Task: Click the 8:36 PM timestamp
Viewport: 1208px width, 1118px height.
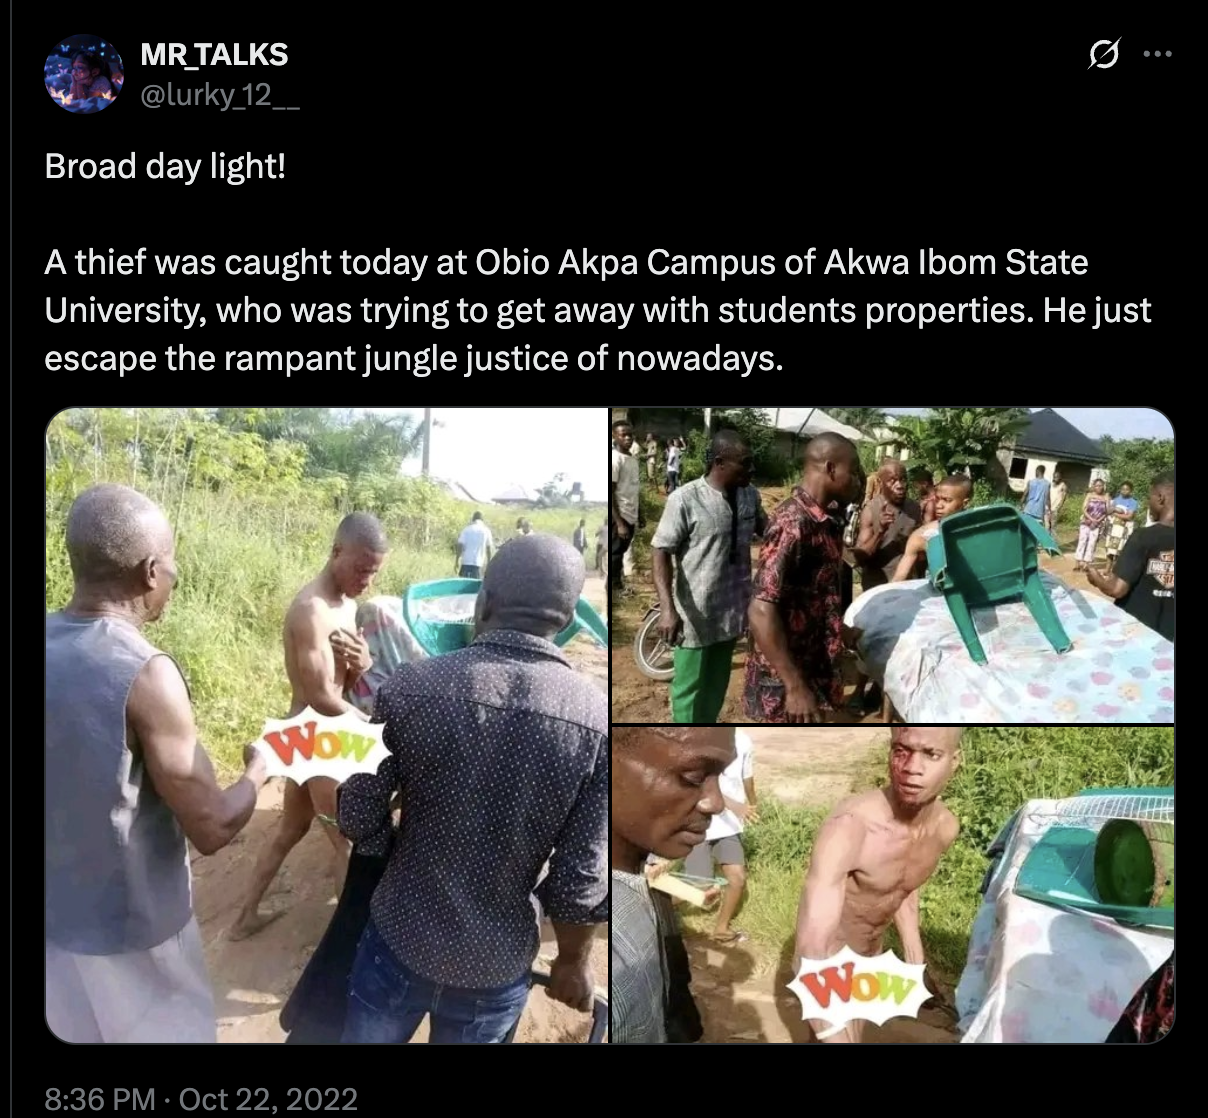Action: (100, 1100)
